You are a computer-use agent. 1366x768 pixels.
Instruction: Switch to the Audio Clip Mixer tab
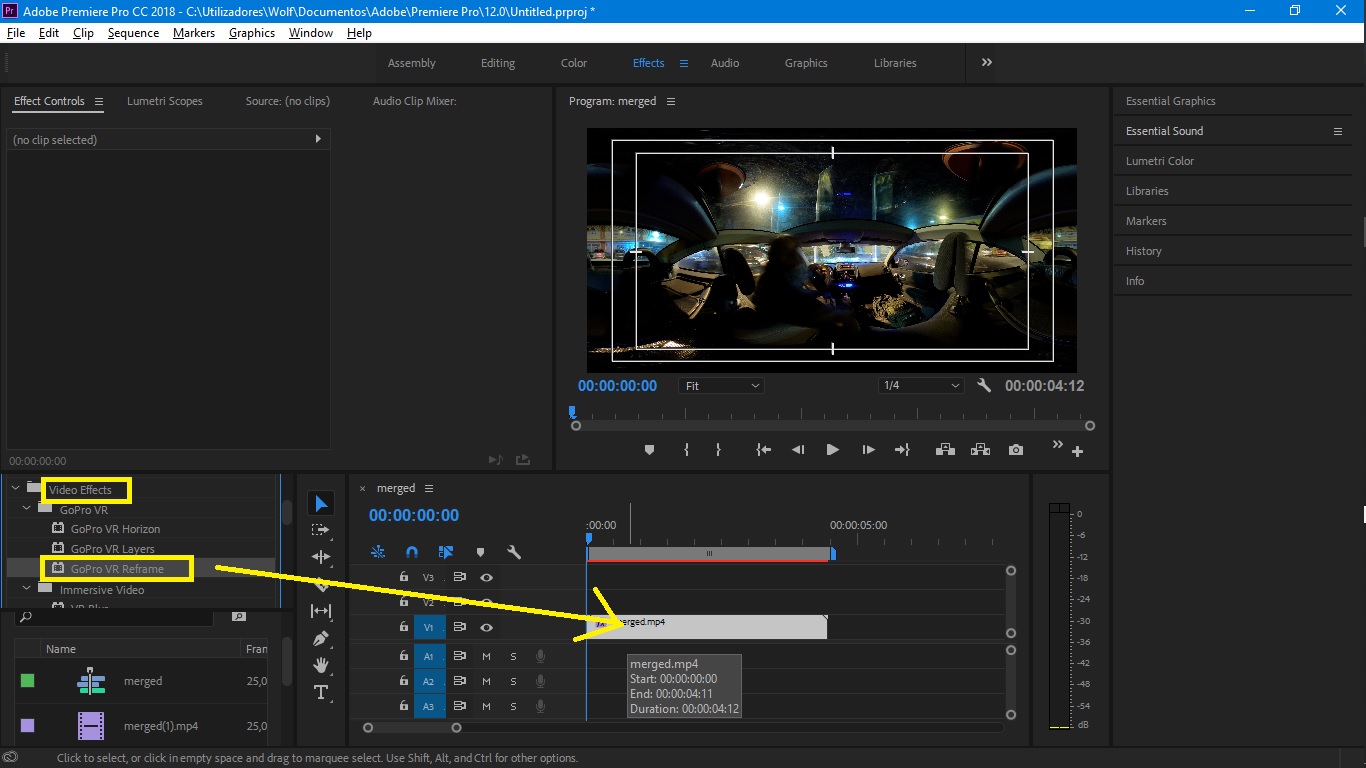point(415,101)
